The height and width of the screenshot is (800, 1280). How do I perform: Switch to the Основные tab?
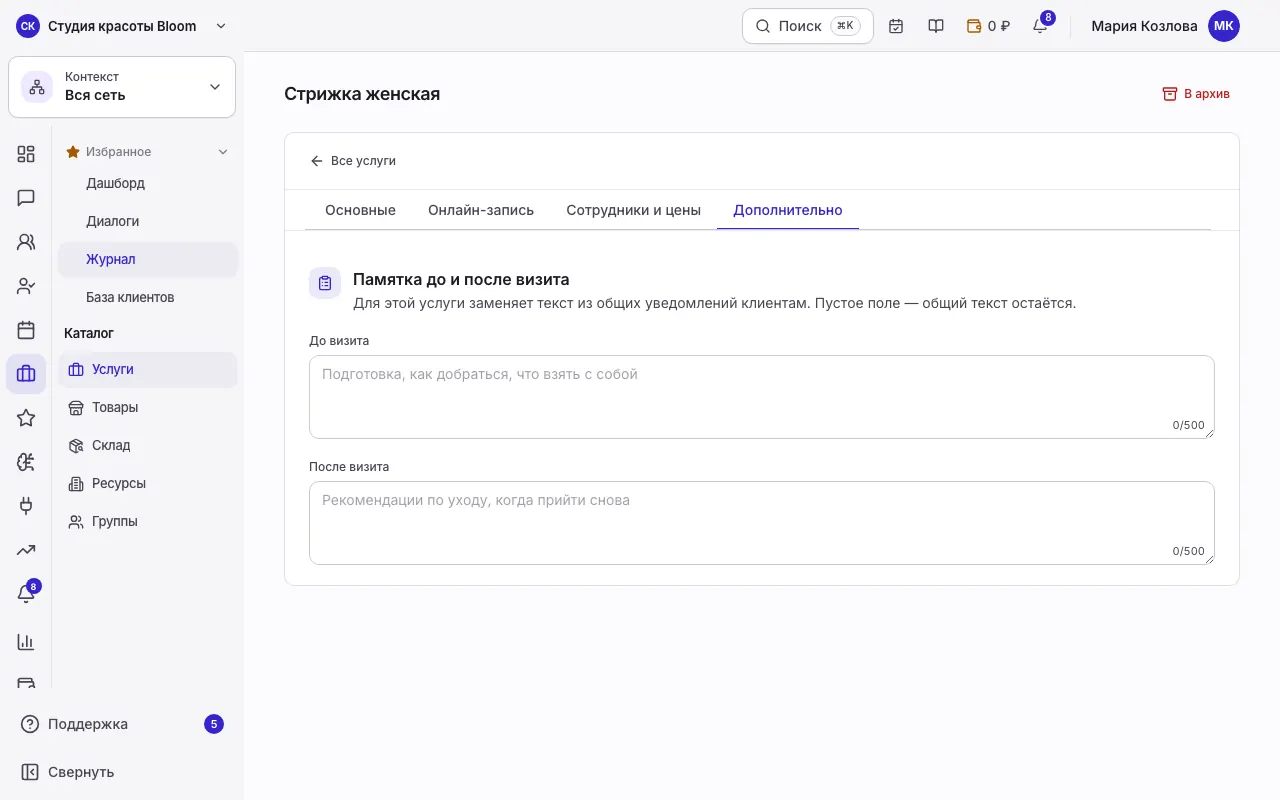360,210
